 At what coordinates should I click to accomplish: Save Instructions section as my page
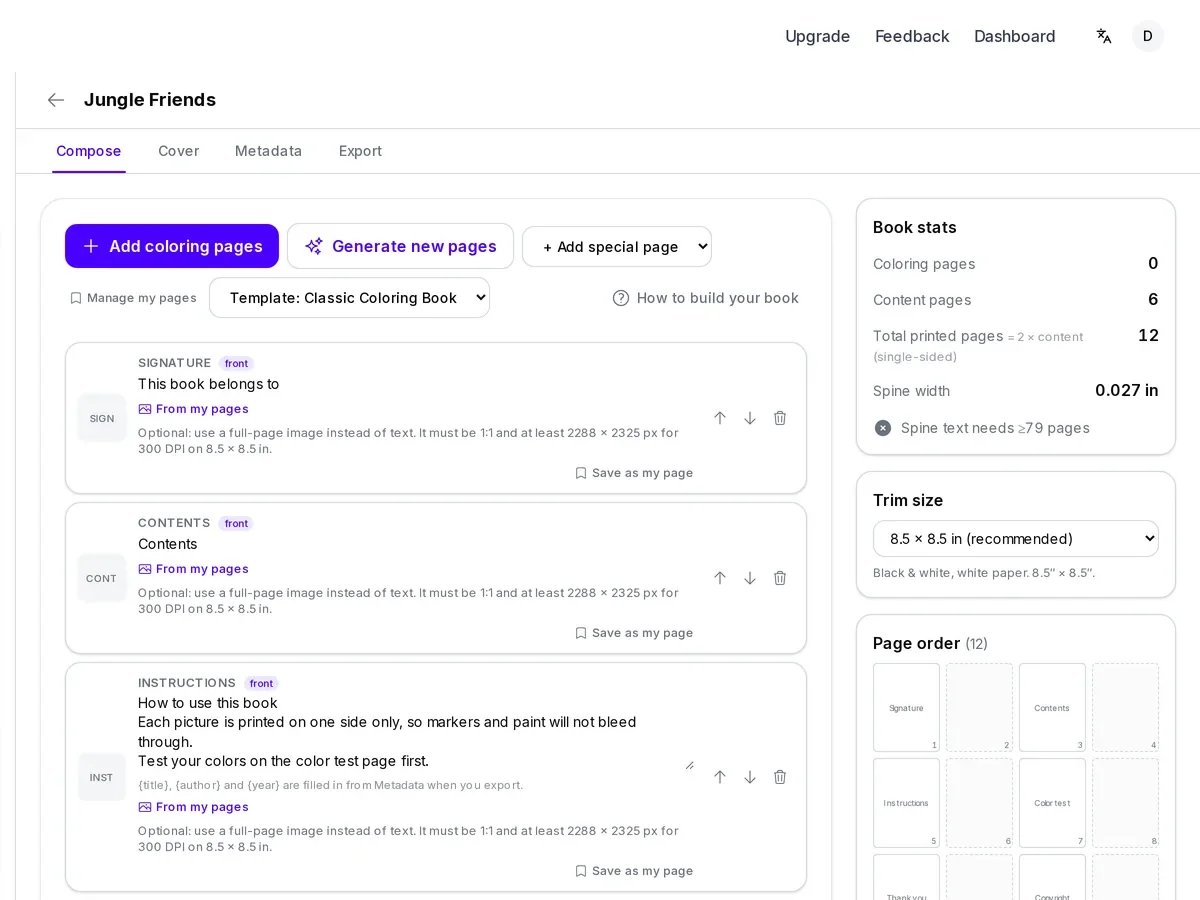point(634,871)
